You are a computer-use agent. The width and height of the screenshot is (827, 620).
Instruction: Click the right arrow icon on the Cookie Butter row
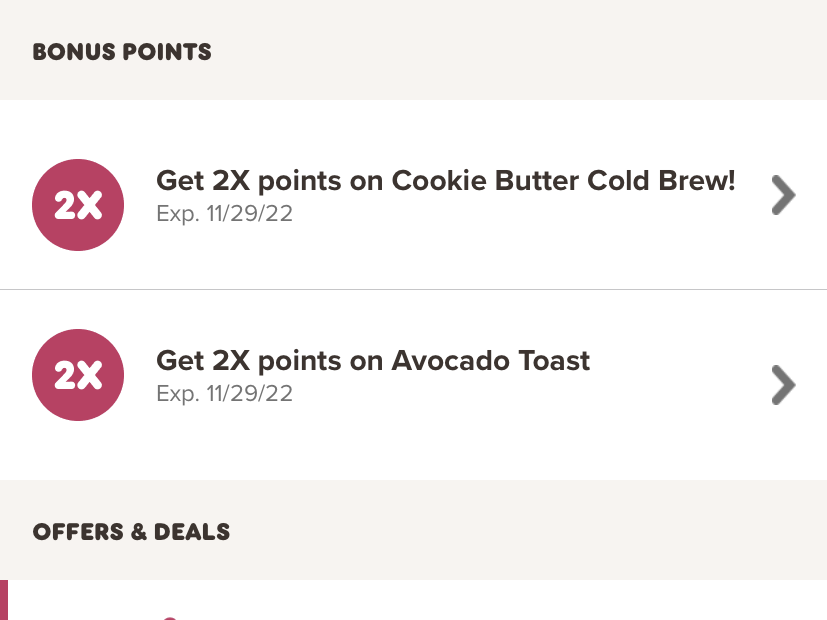coord(783,194)
